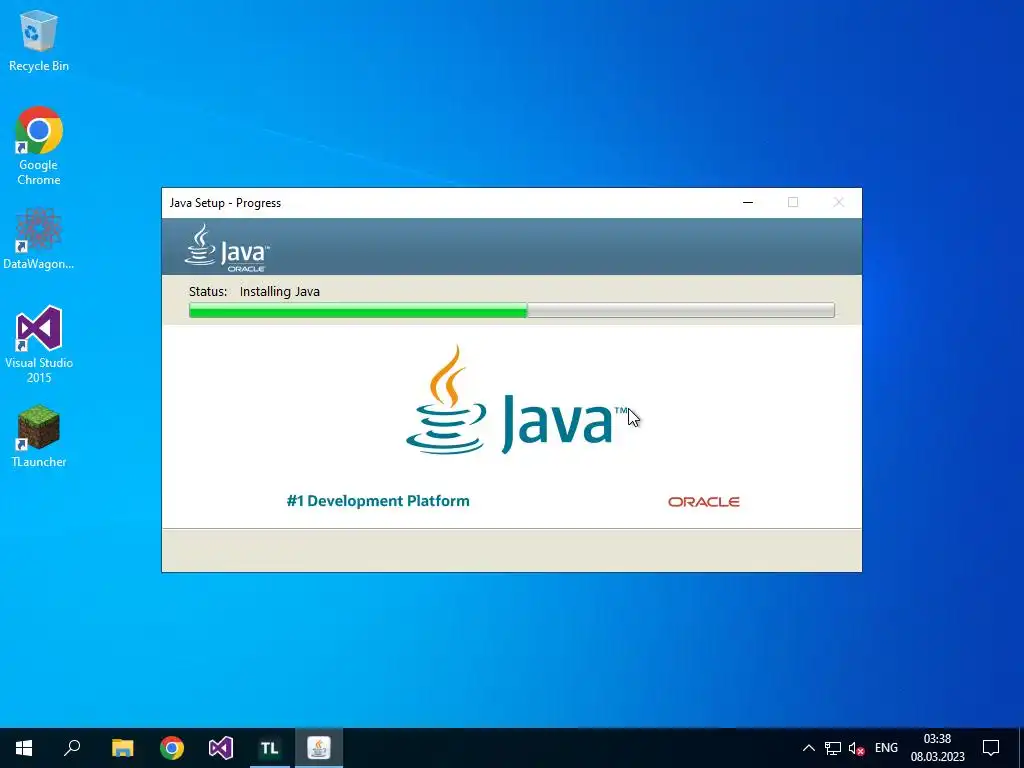Click the disabled maximize button in Java Setup
This screenshot has width=1024, height=768.
(793, 202)
